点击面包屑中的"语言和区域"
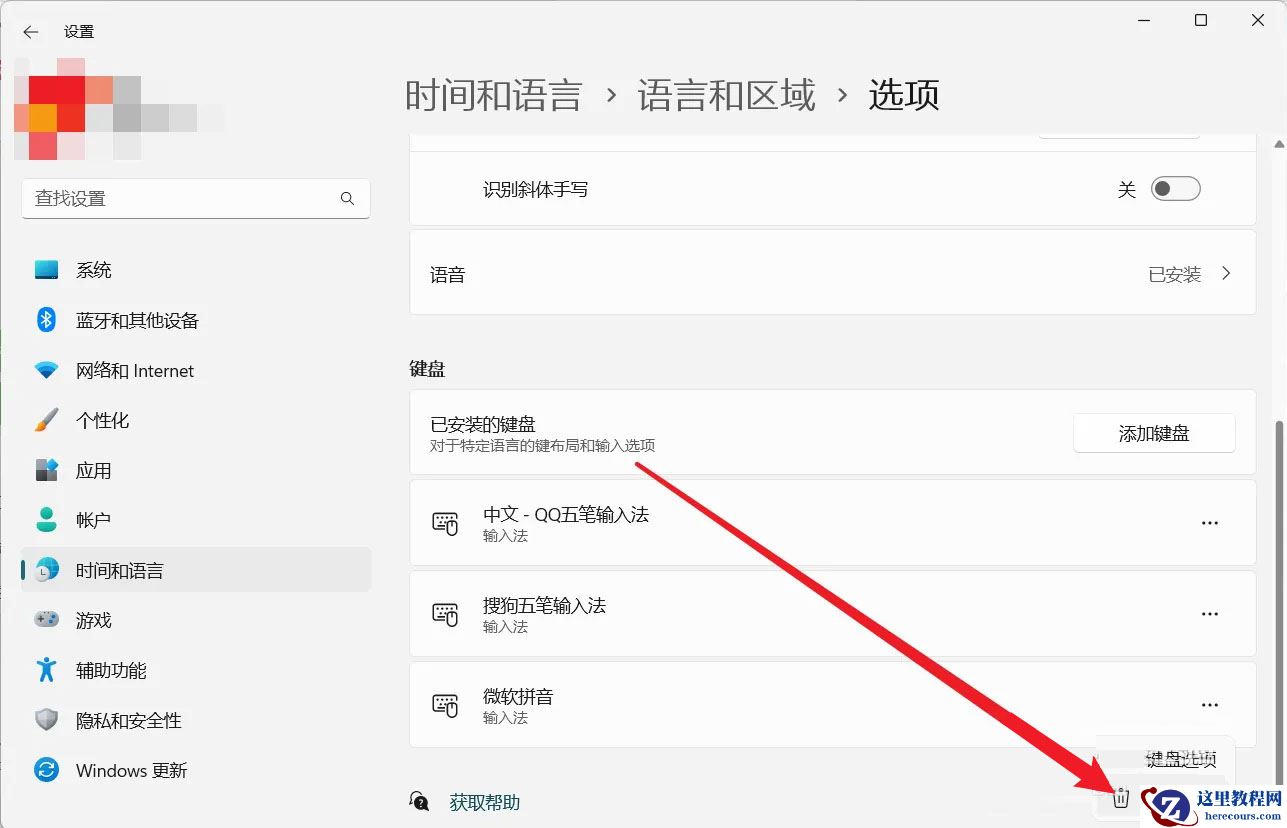 [x=725, y=94]
